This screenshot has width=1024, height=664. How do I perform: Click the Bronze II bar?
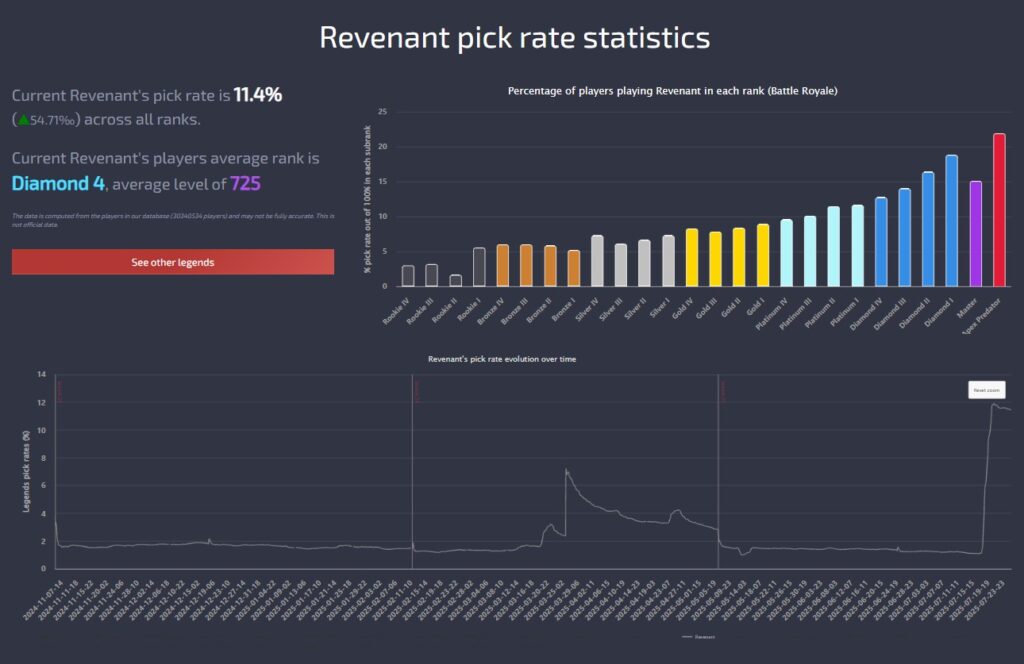(550, 266)
